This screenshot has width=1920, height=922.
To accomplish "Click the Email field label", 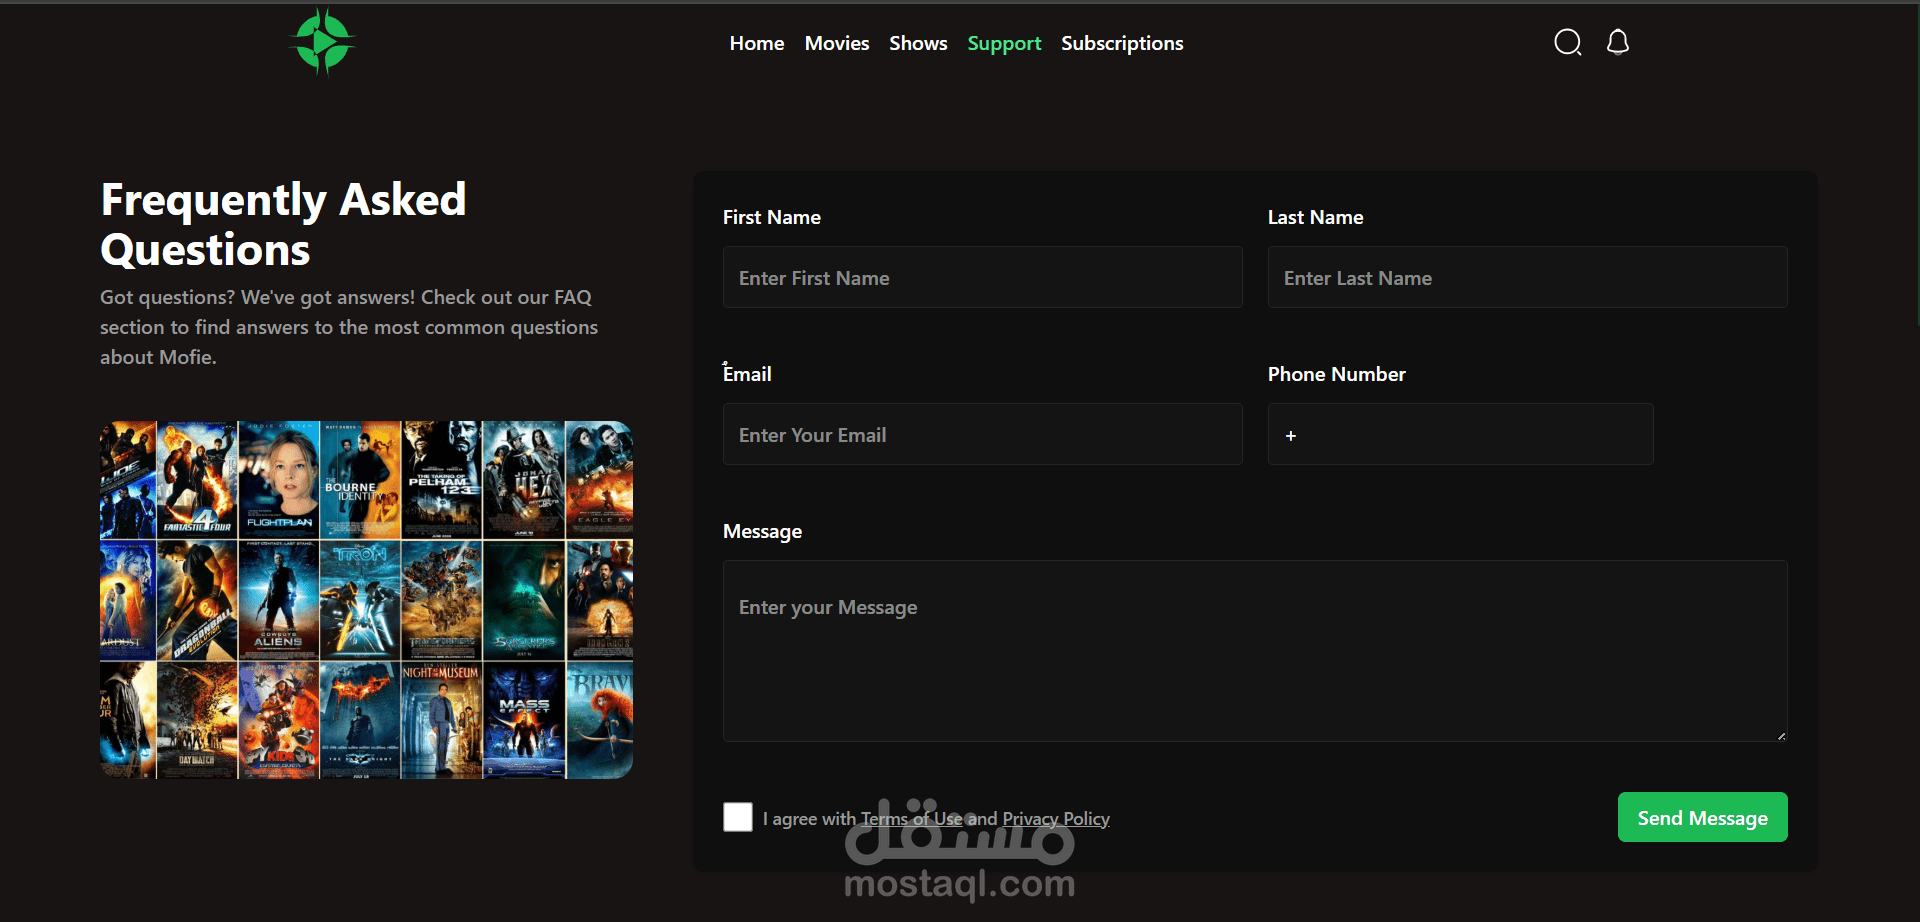I will tap(747, 374).
